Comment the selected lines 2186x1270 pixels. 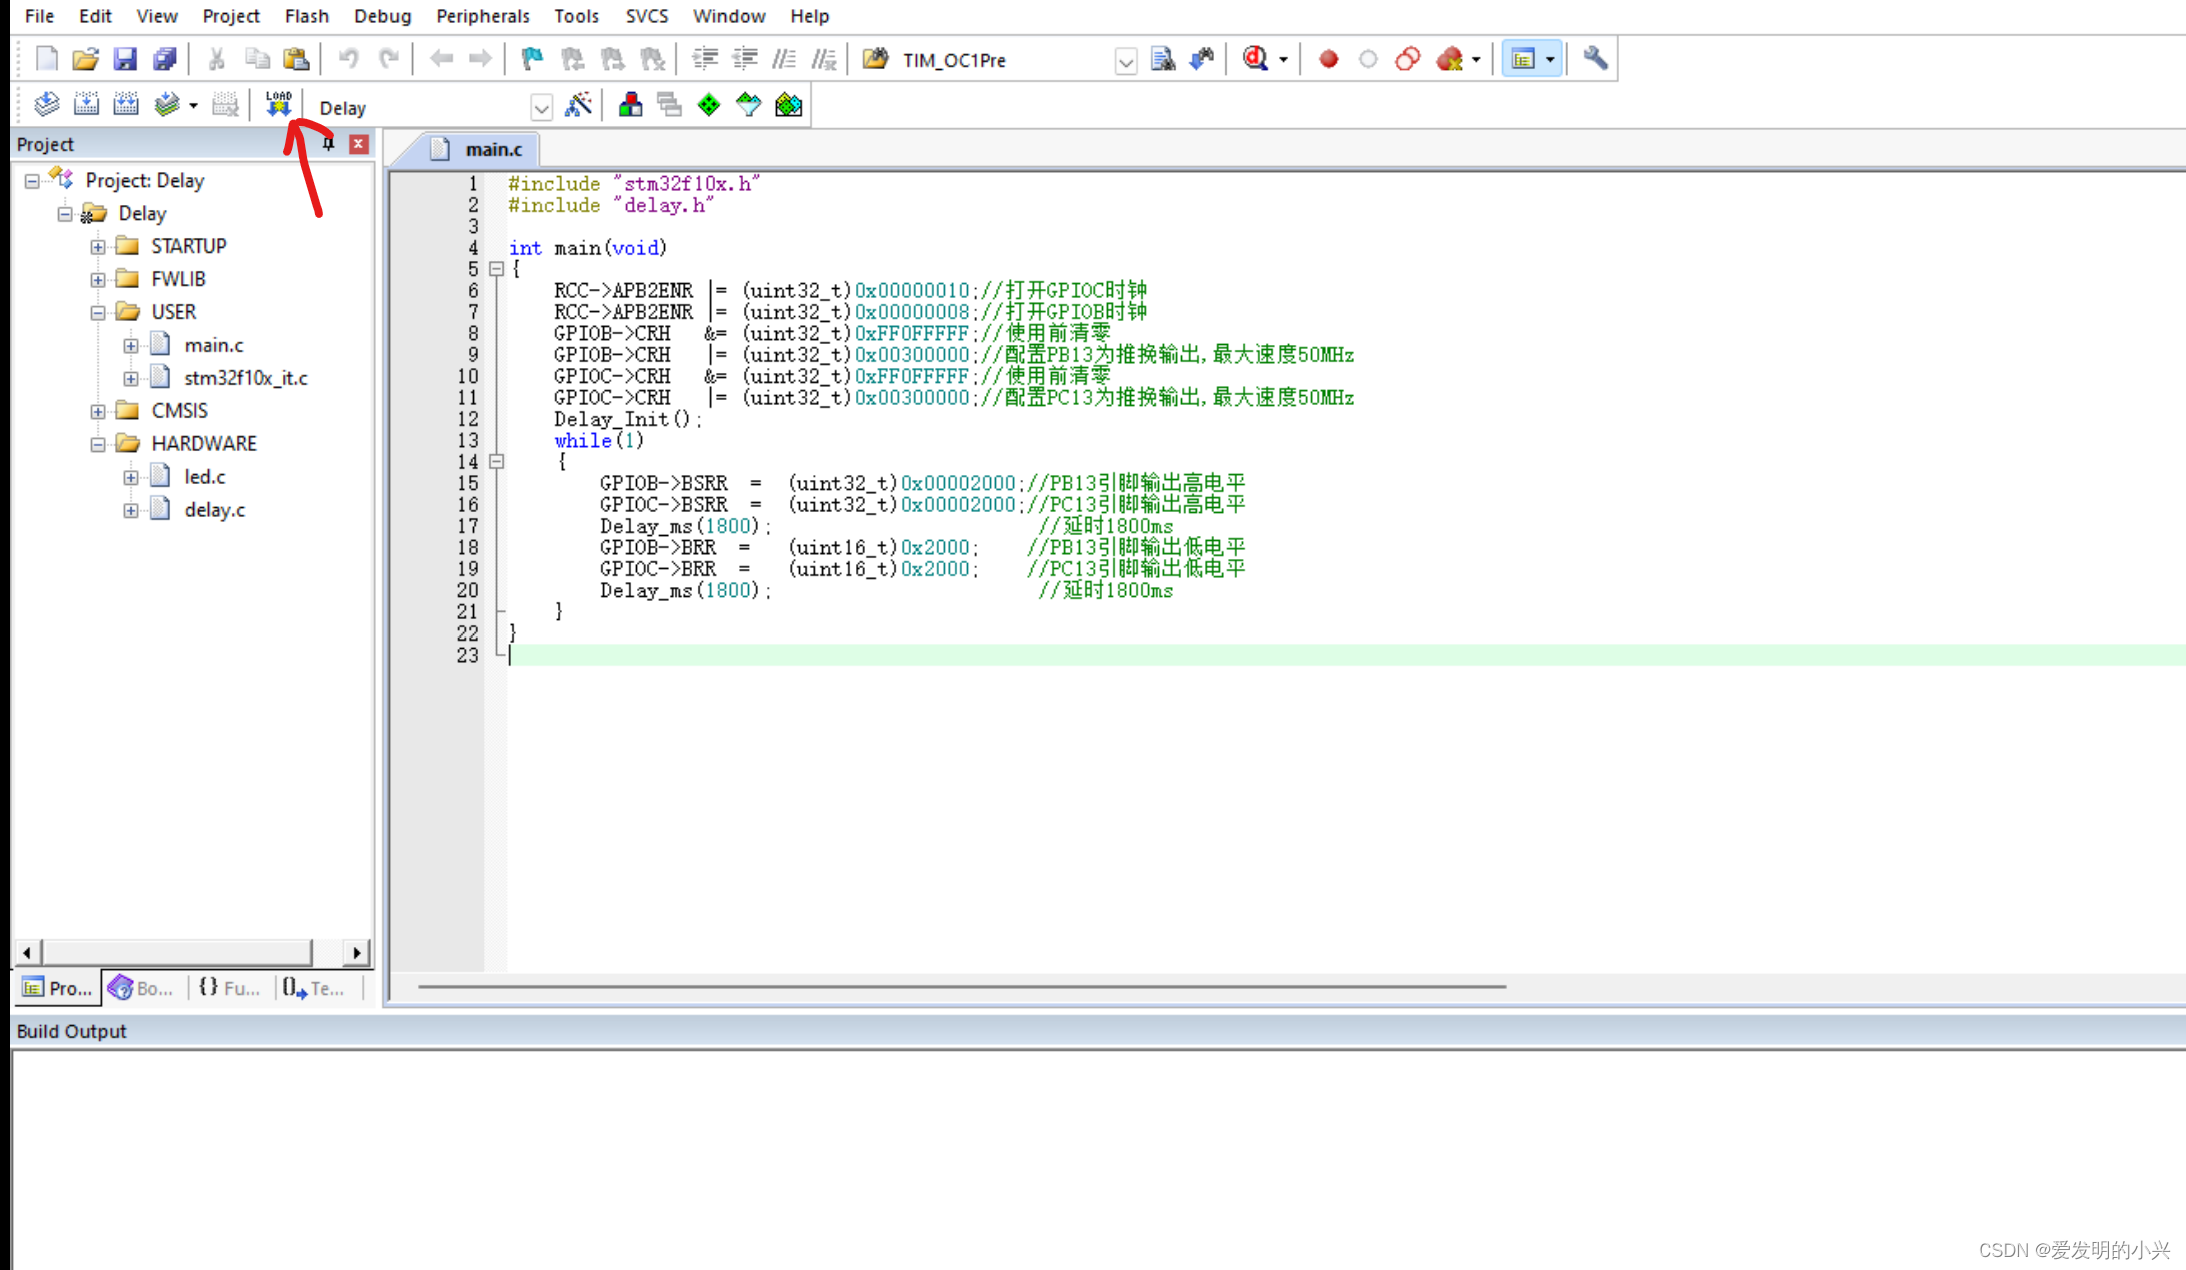784,59
